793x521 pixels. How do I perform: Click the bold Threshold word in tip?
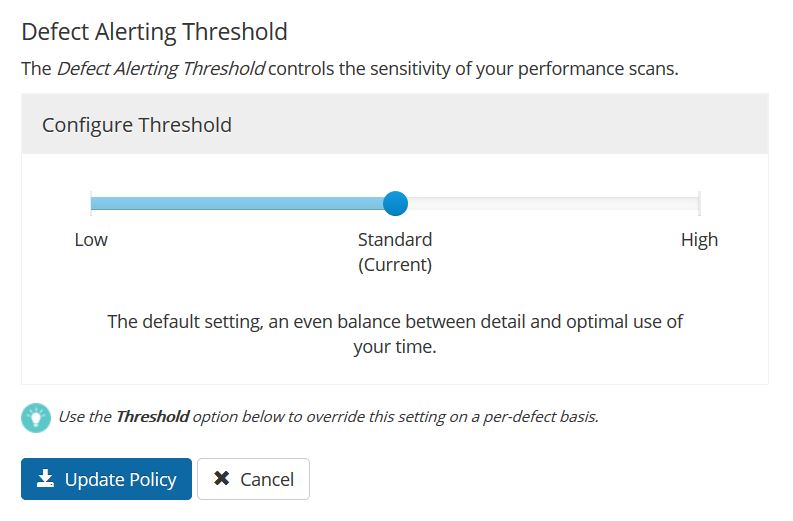coord(152,416)
